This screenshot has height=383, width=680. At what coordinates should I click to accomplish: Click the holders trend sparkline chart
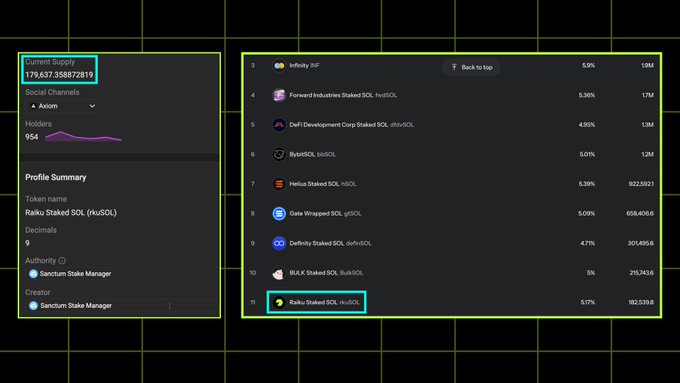[x=83, y=137]
